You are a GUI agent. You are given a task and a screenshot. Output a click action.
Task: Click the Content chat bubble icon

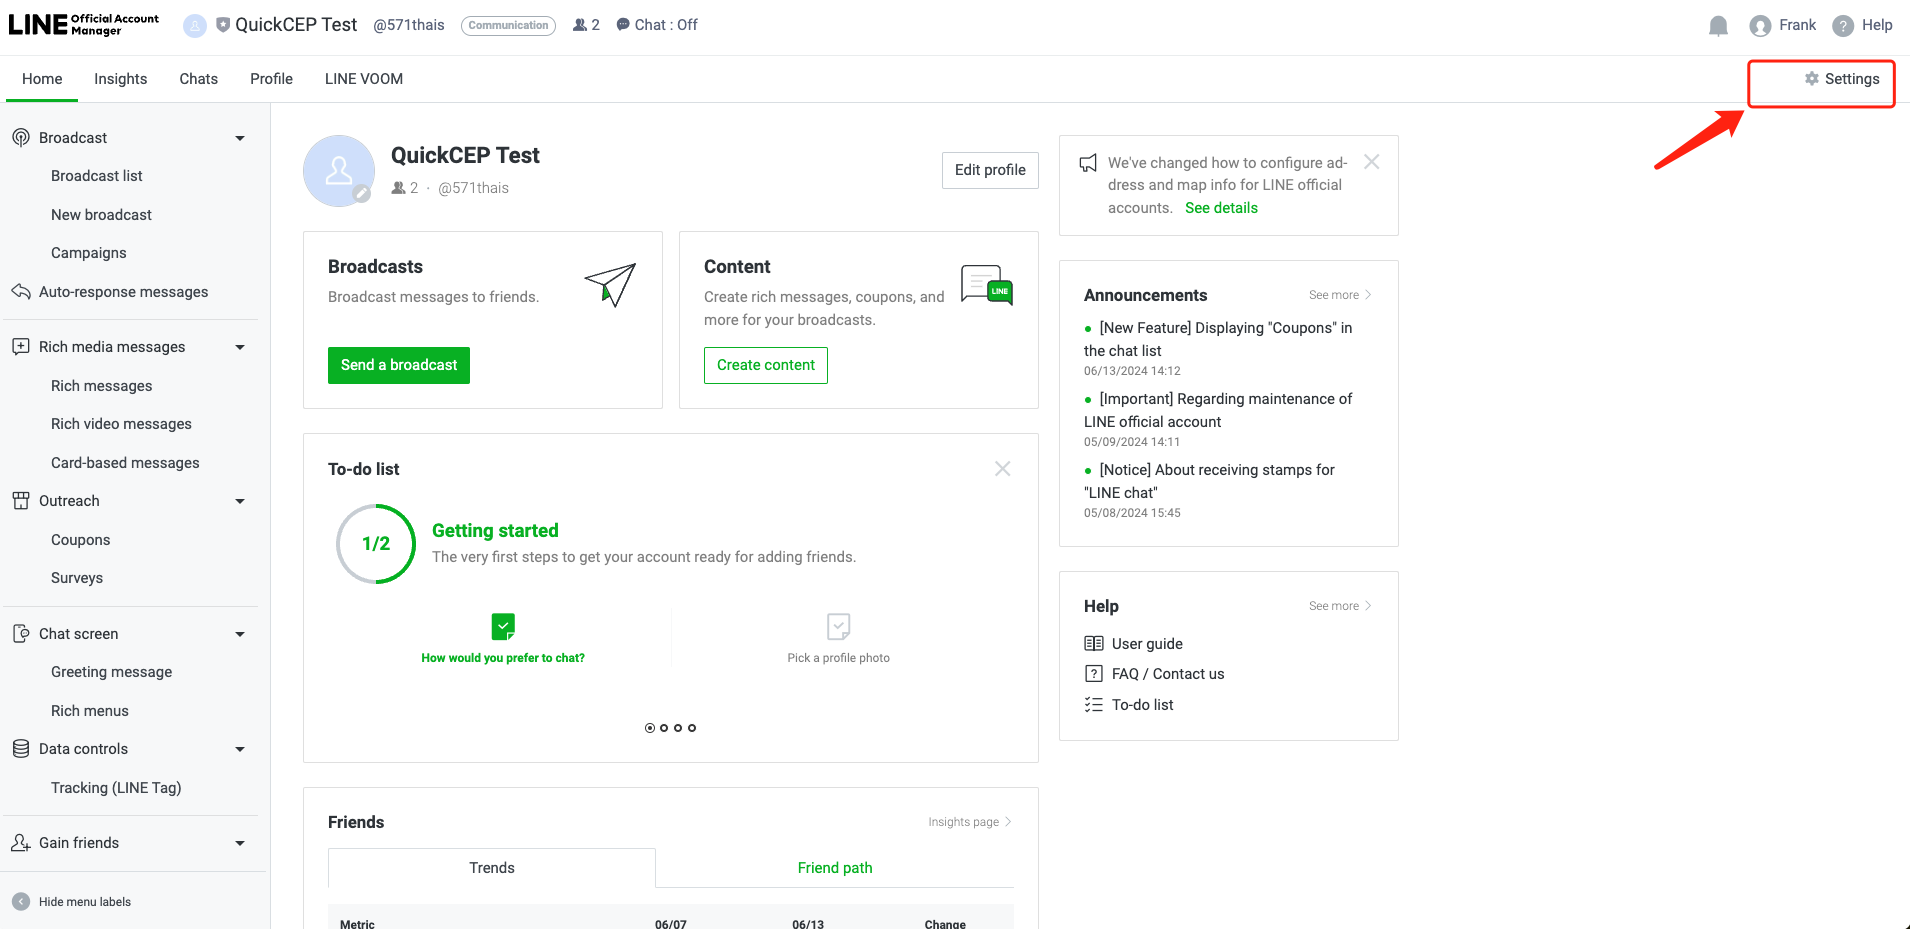click(x=987, y=285)
